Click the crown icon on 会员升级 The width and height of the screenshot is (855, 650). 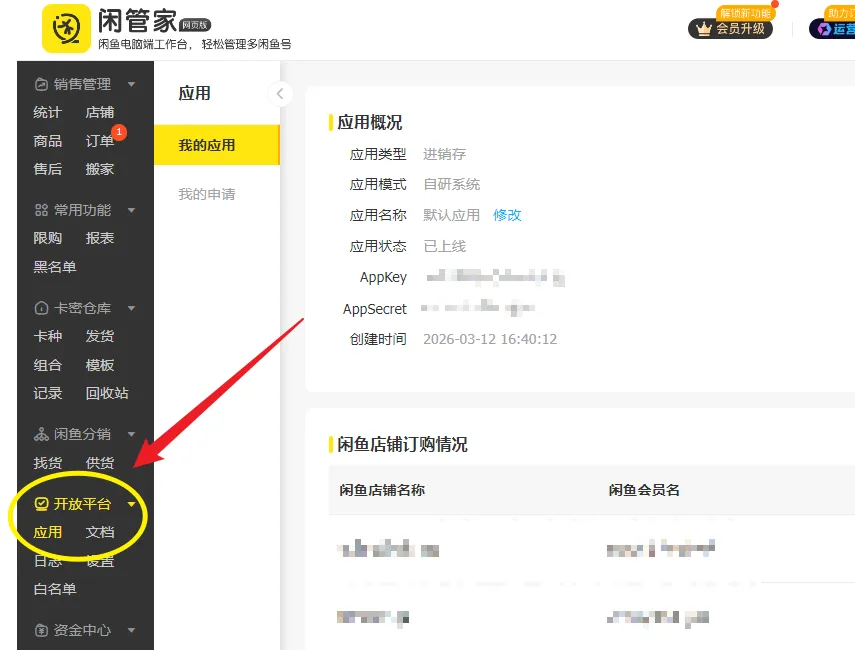[x=704, y=28]
